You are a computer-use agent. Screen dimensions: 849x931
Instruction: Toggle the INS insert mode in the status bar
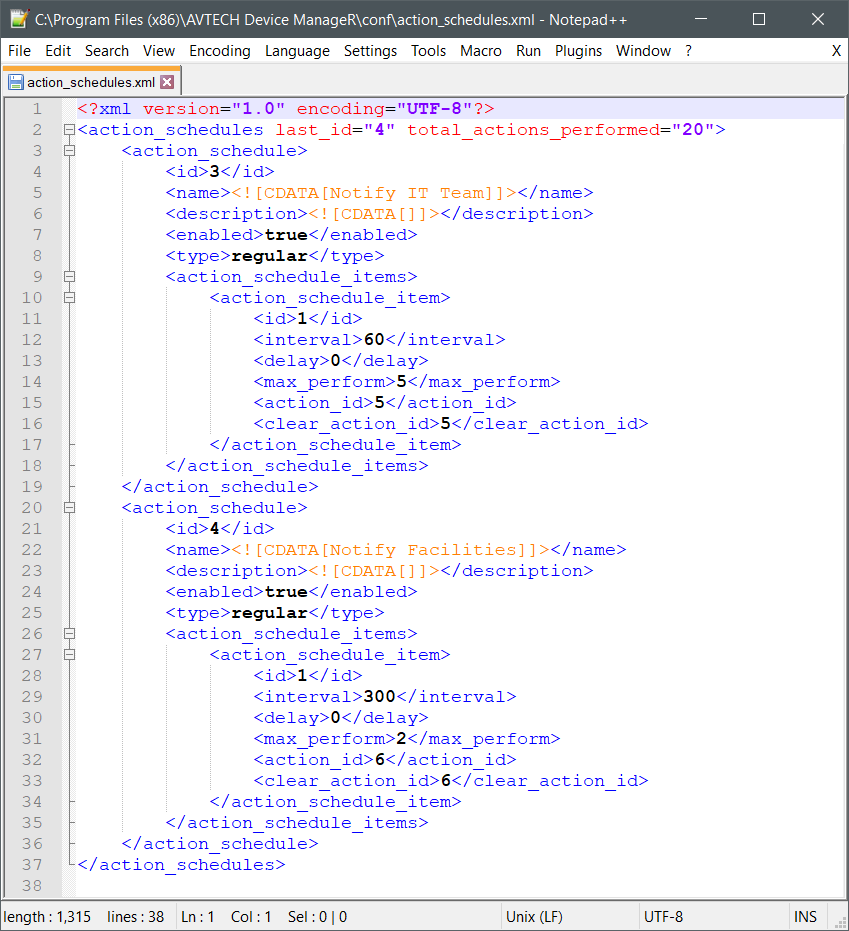805,916
